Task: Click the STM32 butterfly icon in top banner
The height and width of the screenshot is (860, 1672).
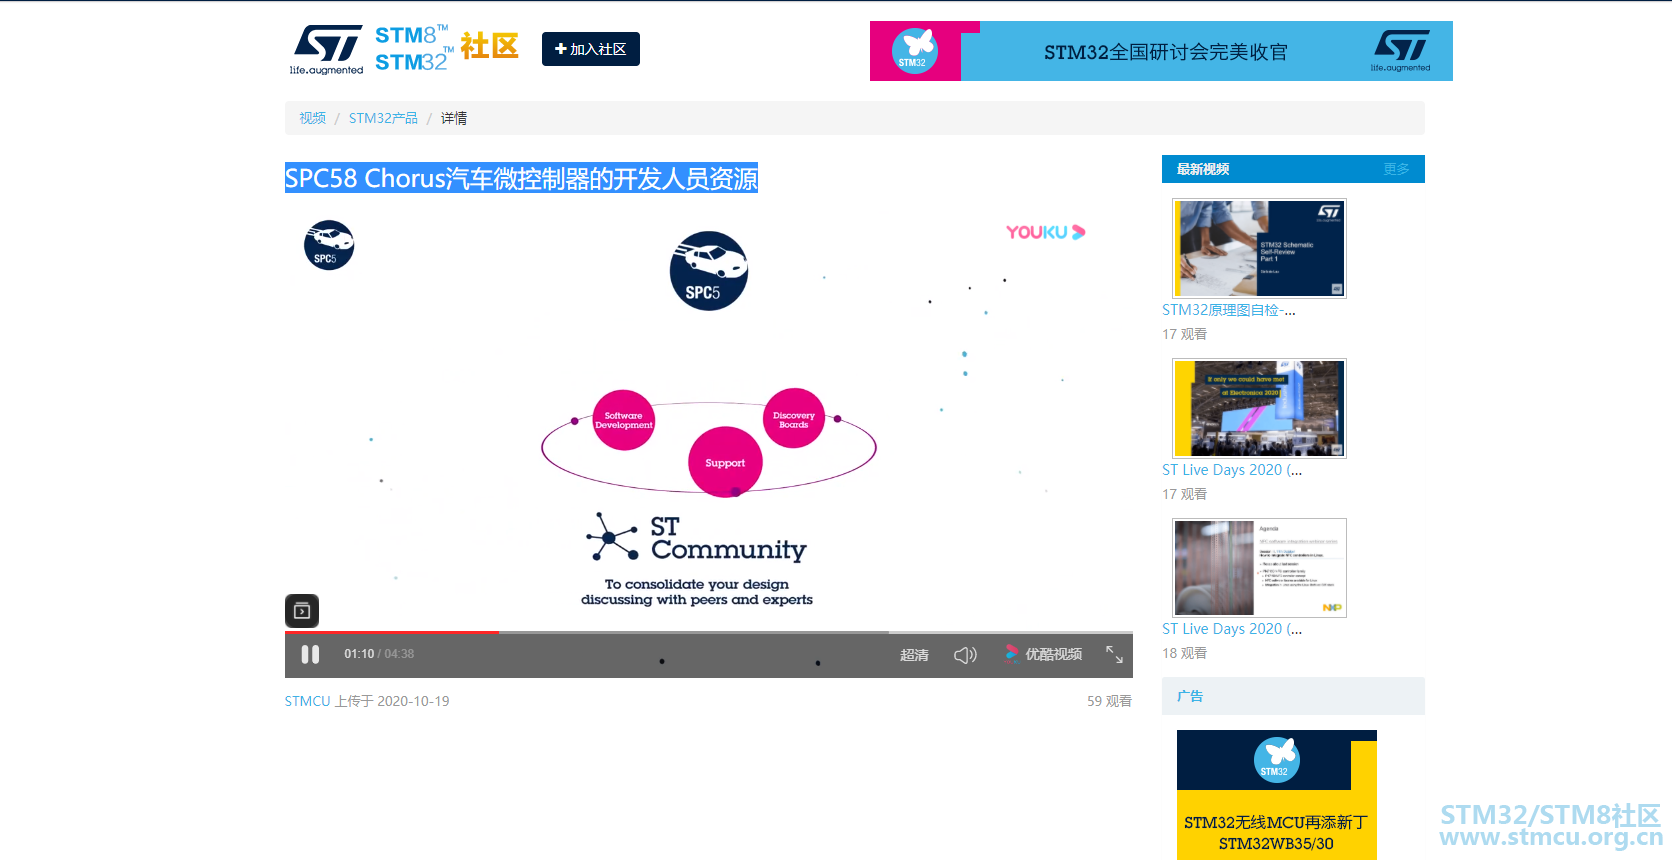Action: pyautogui.click(x=915, y=50)
